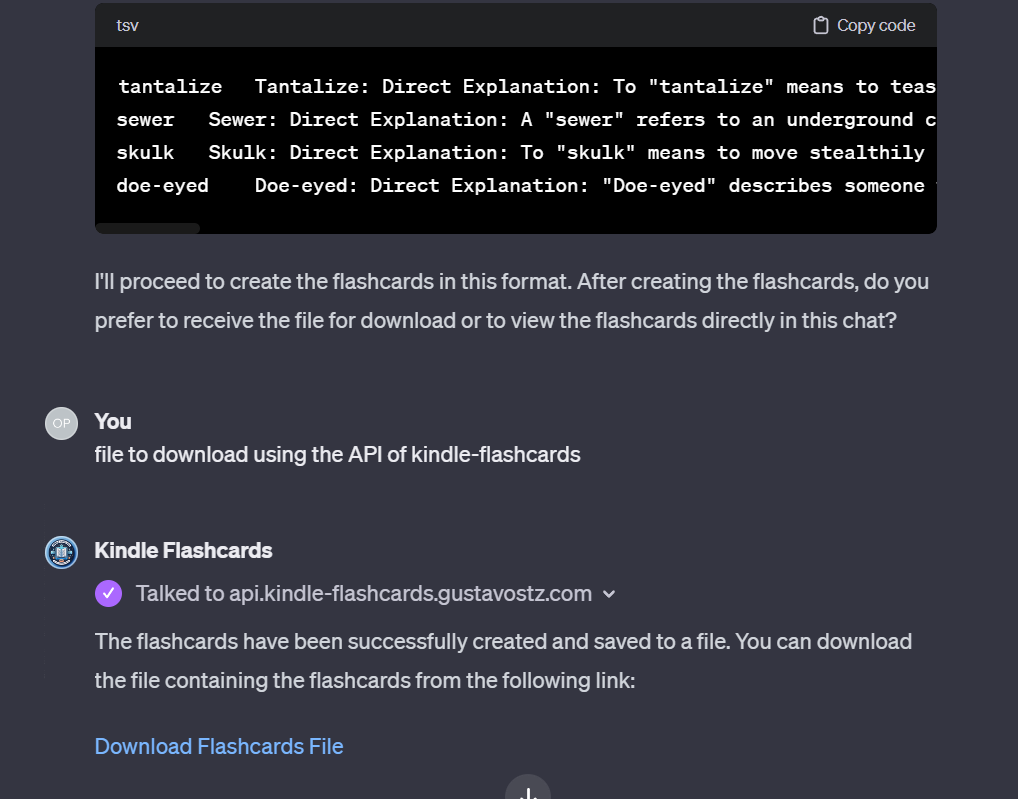Click the "flashcards have been successfully created" message
This screenshot has height=799, width=1018.
coord(503,661)
